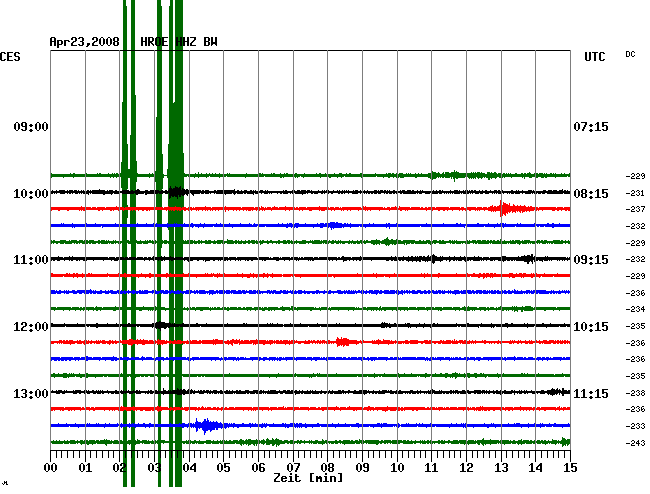Select minute label 05 on time axis
The height and width of the screenshot is (494, 650).
tap(223, 468)
